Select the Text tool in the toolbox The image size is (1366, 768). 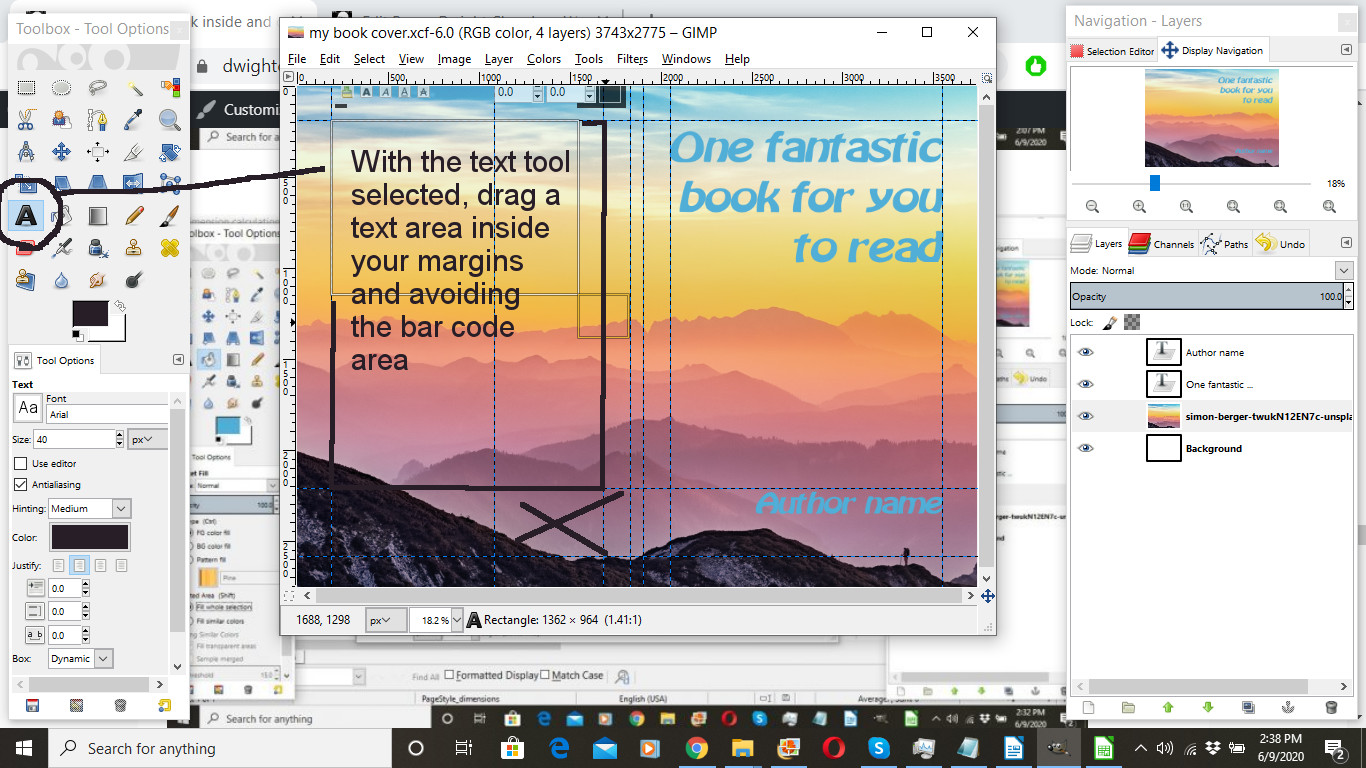[26, 214]
